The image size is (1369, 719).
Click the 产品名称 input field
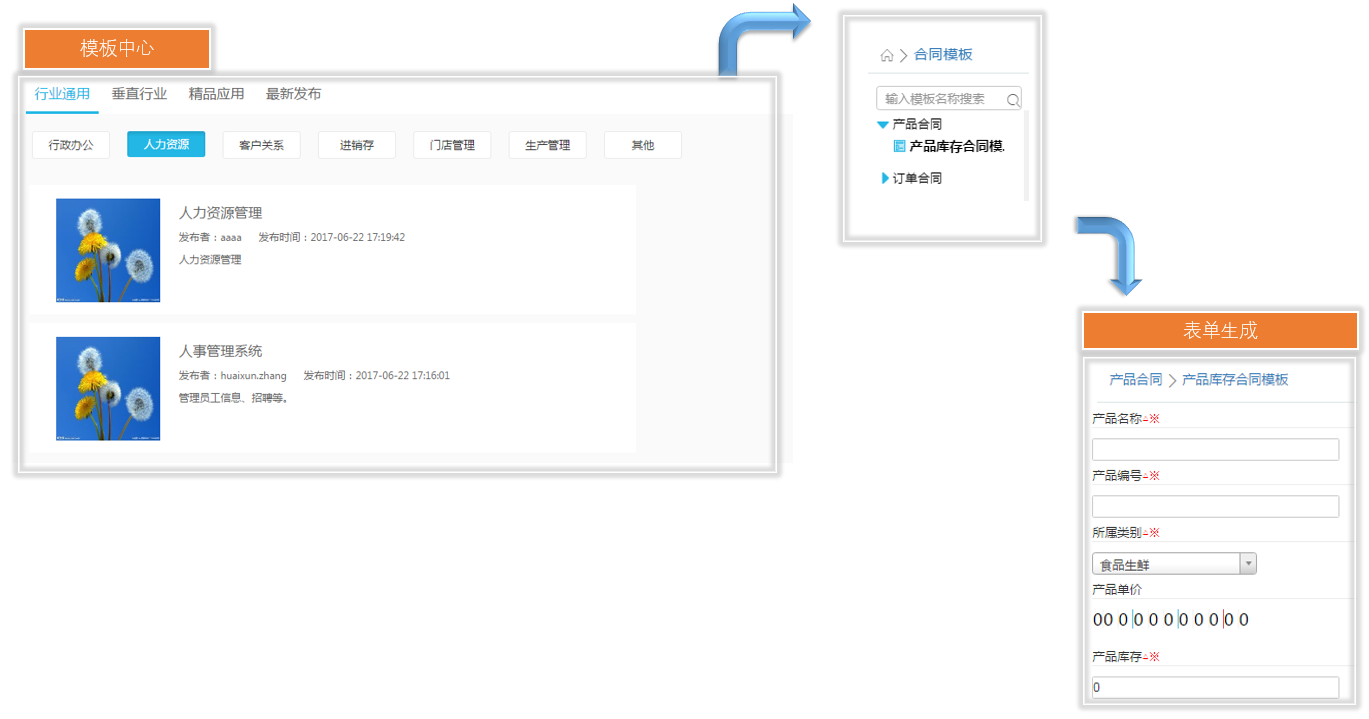[x=1214, y=450]
